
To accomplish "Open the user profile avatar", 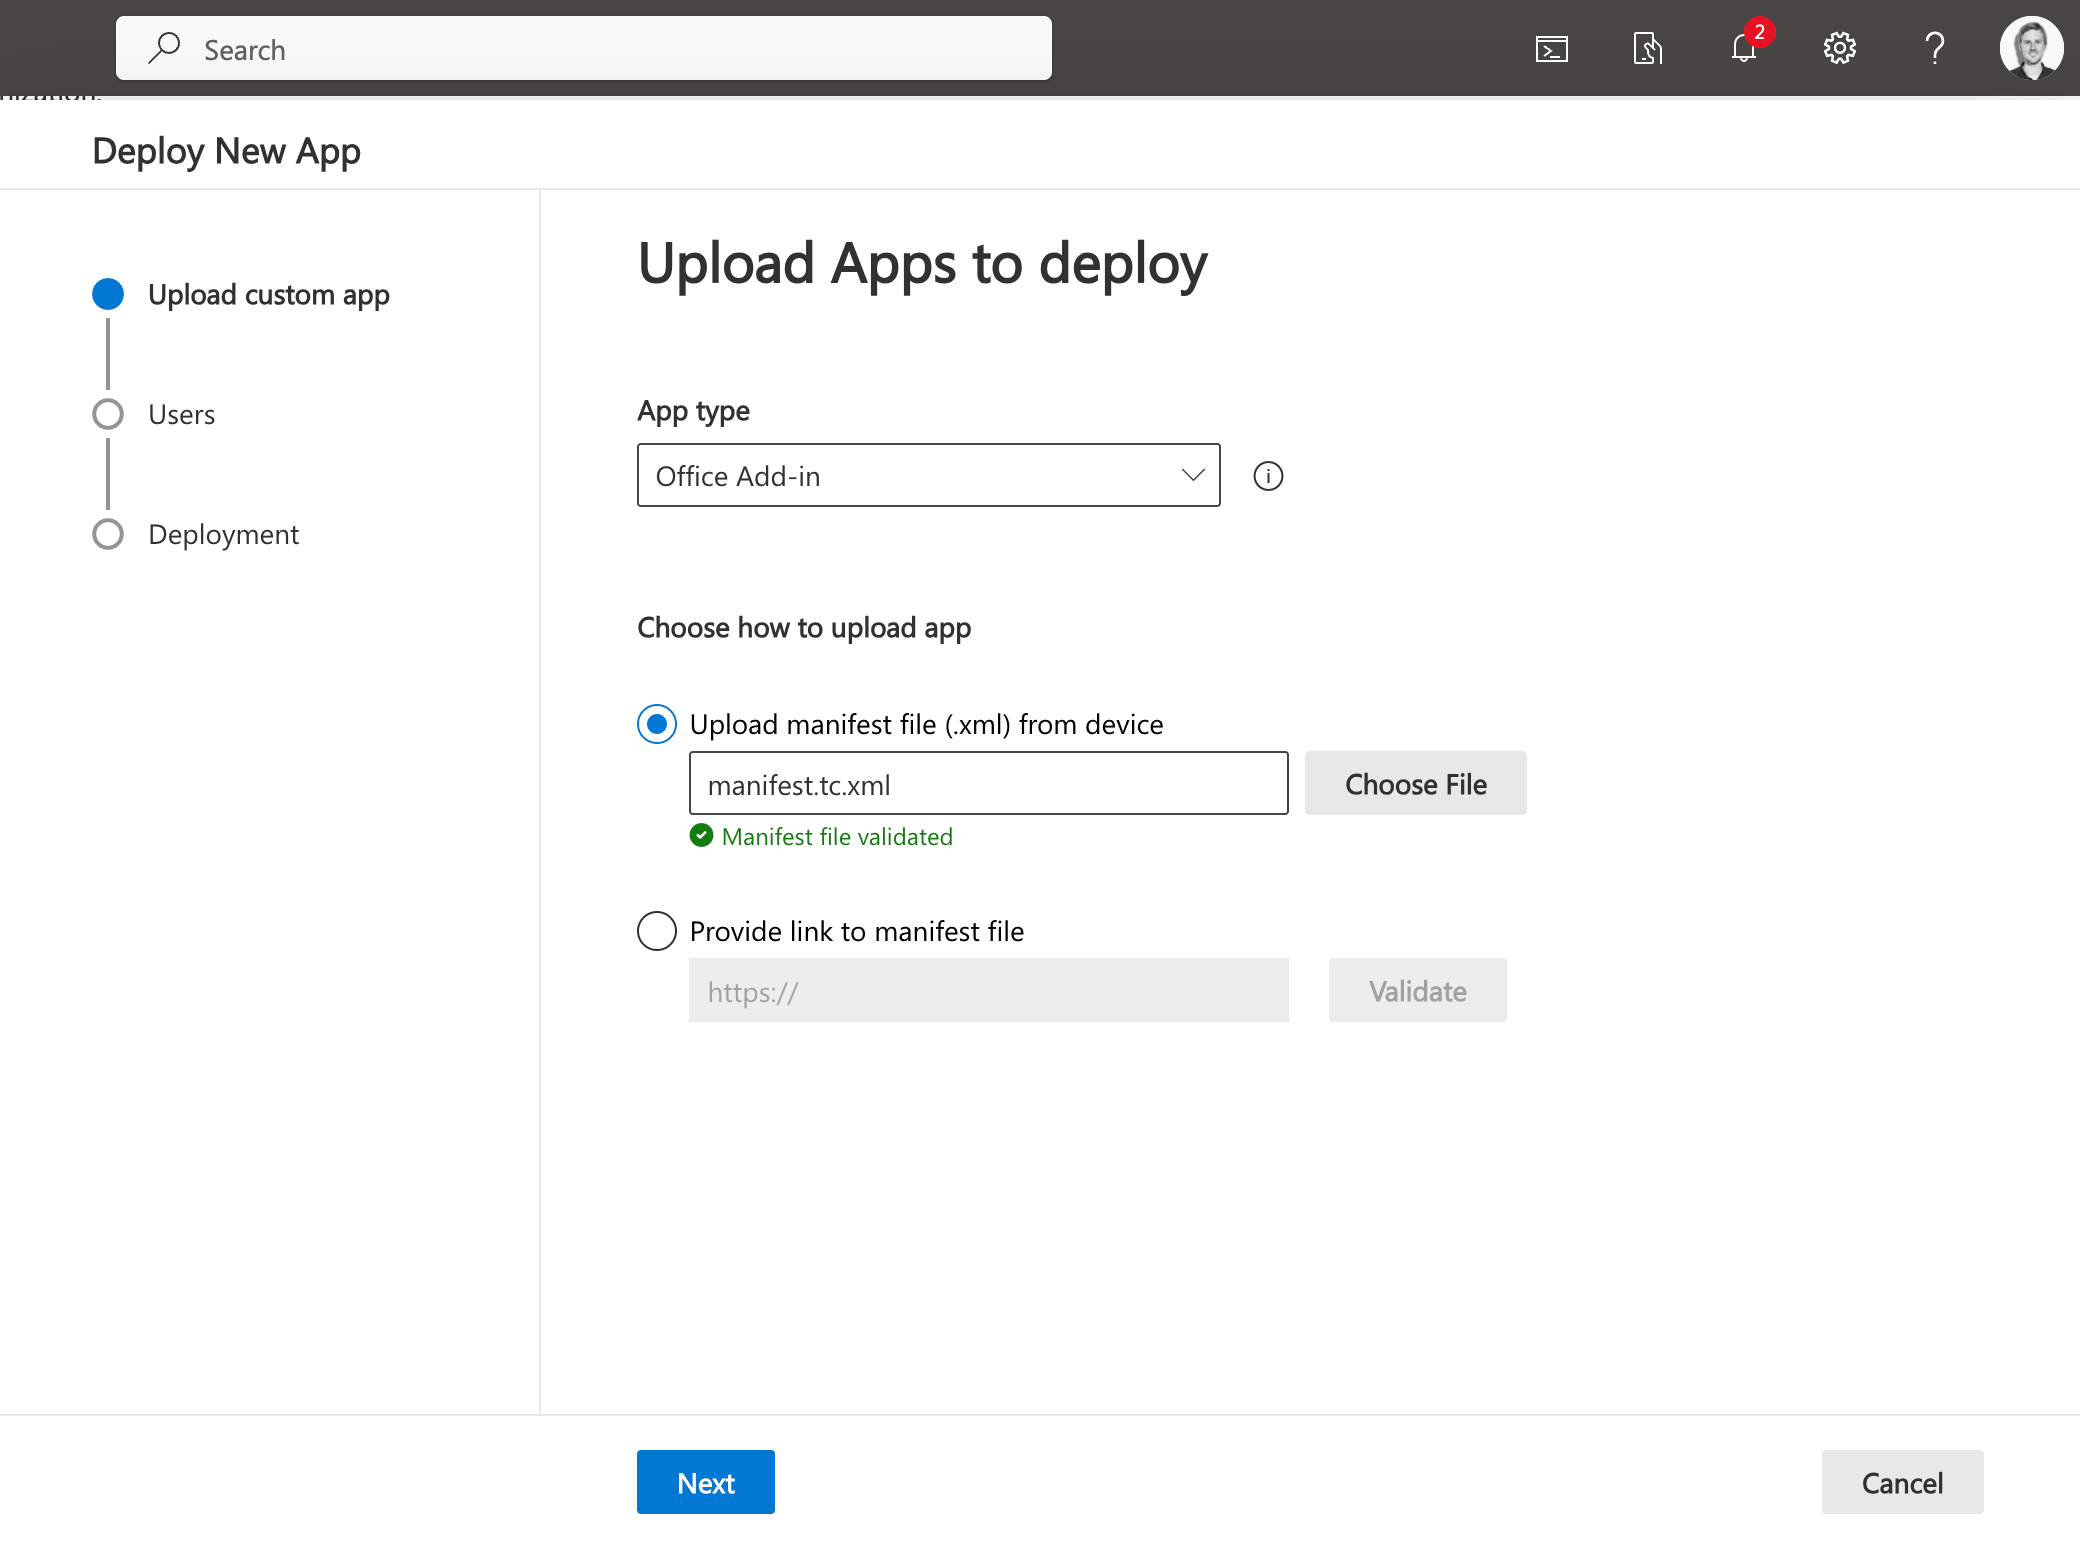I will click(x=2031, y=48).
